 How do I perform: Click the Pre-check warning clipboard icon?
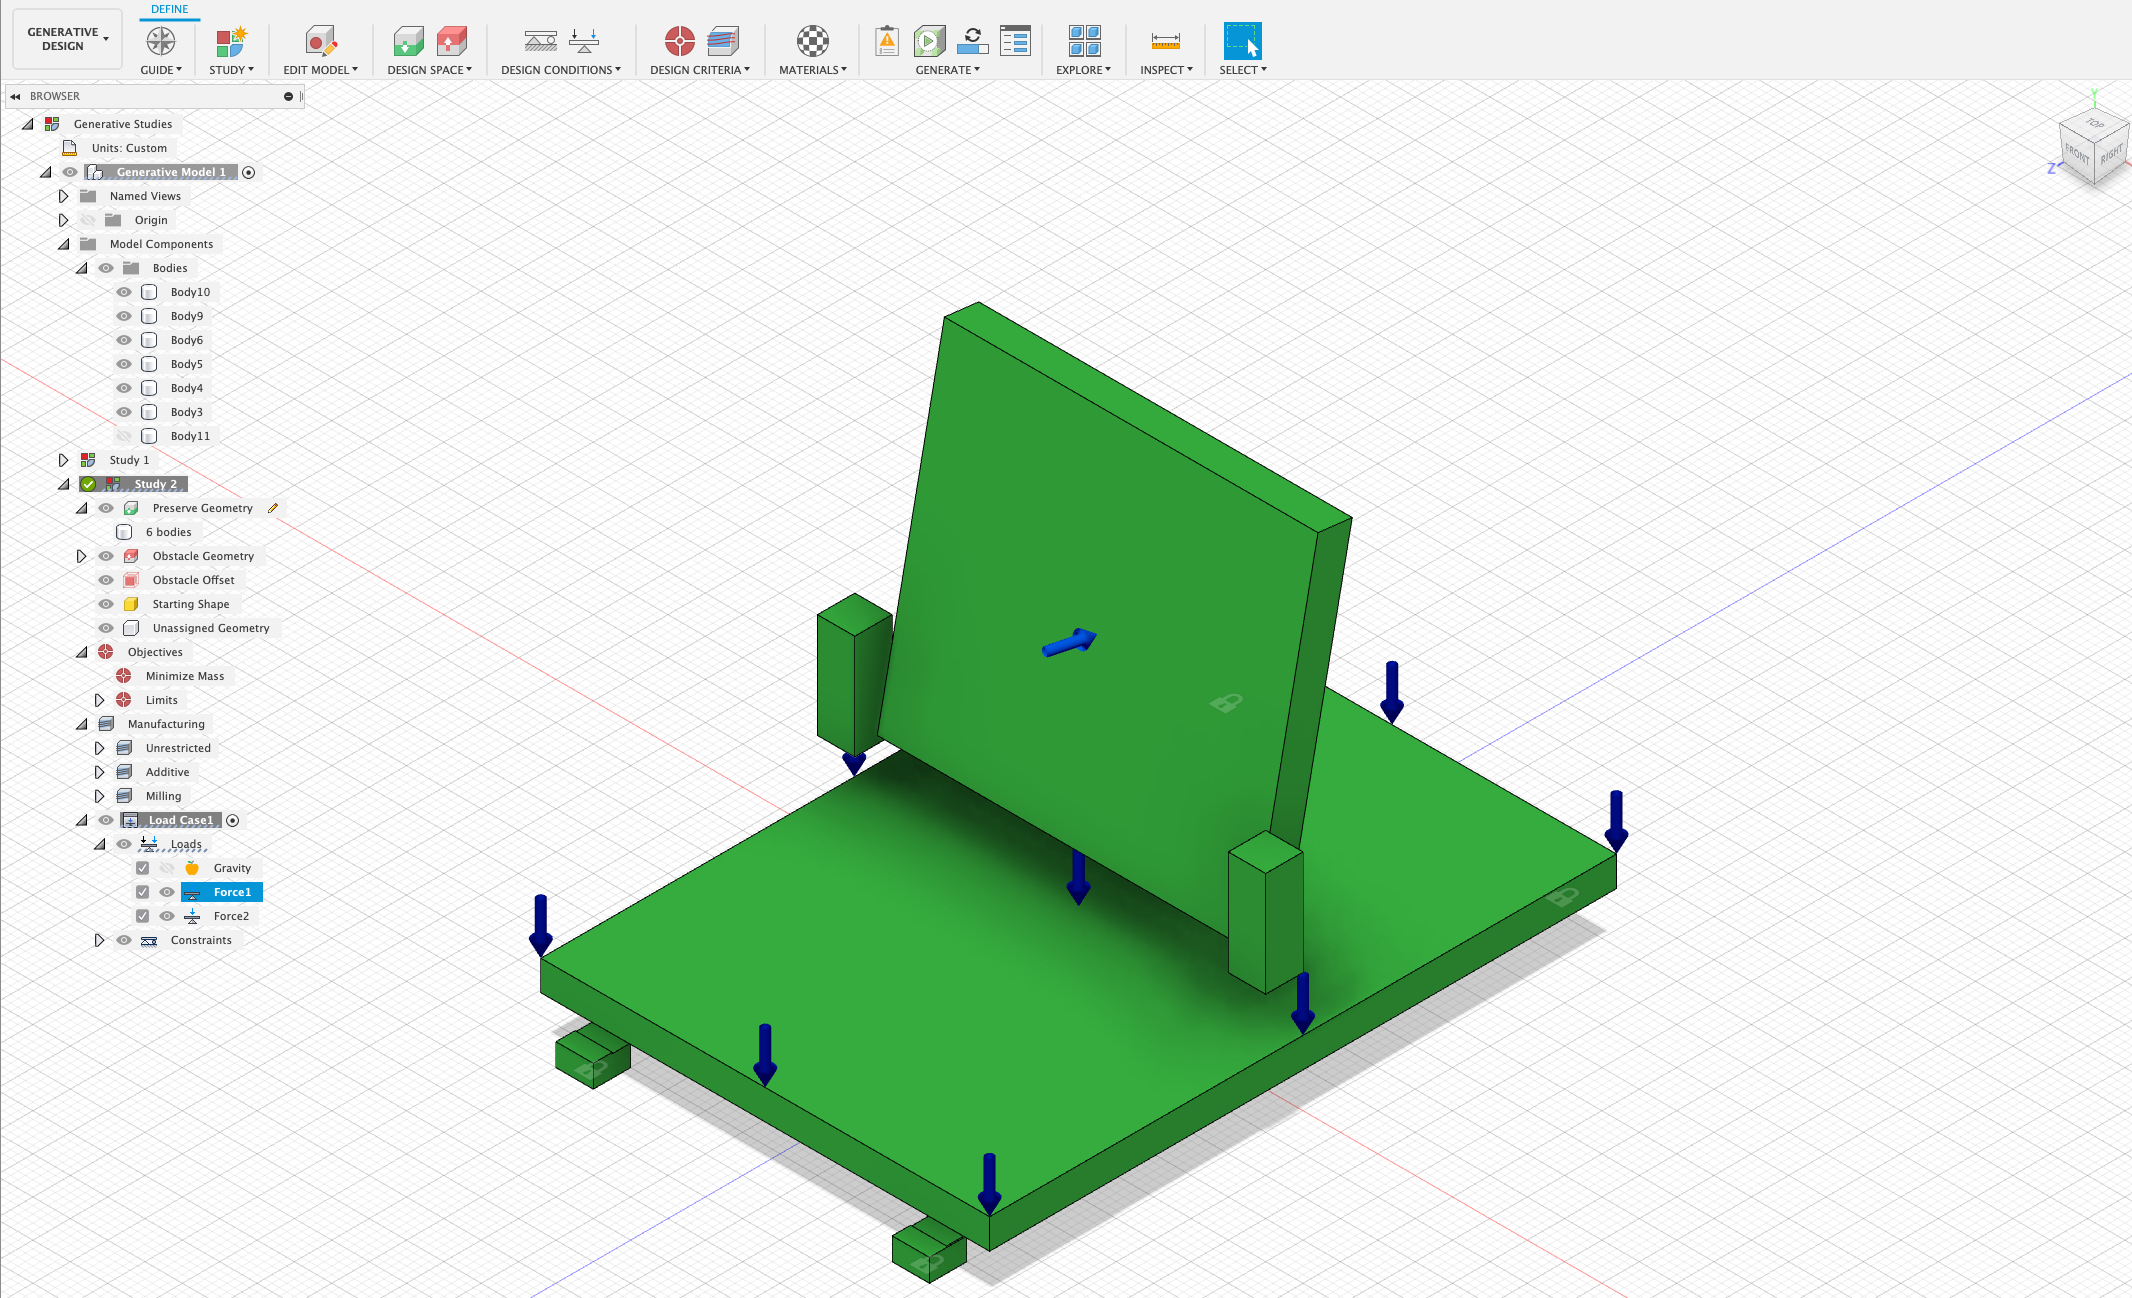(x=886, y=42)
